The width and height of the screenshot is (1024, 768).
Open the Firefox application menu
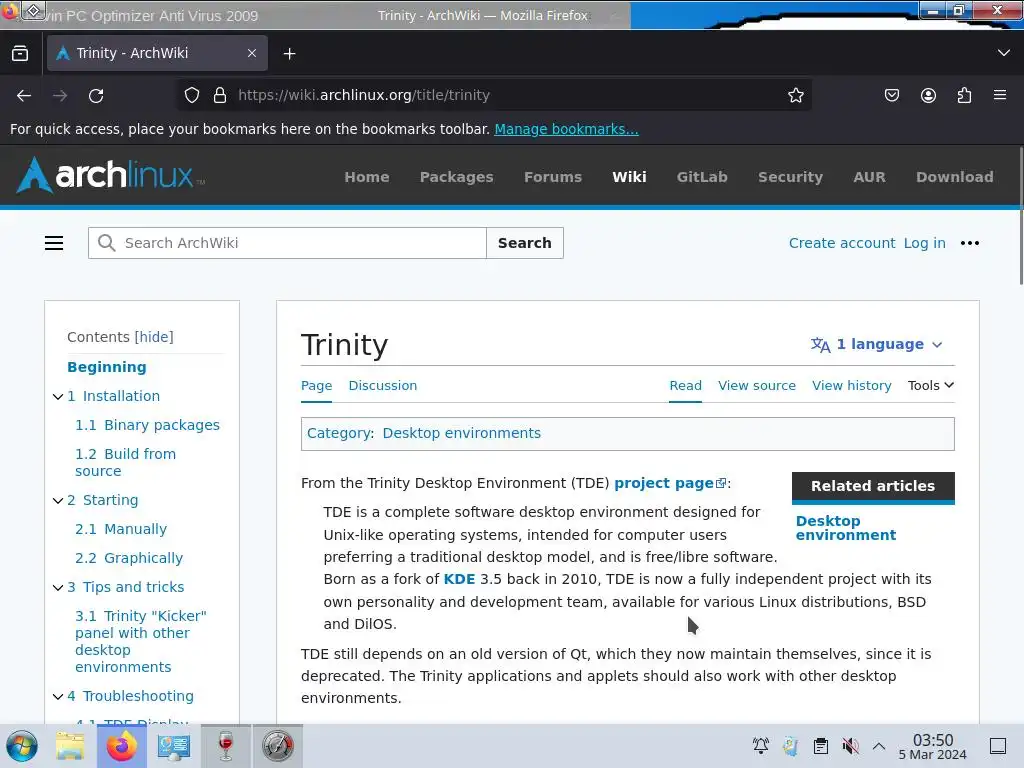pyautogui.click(x=1000, y=95)
